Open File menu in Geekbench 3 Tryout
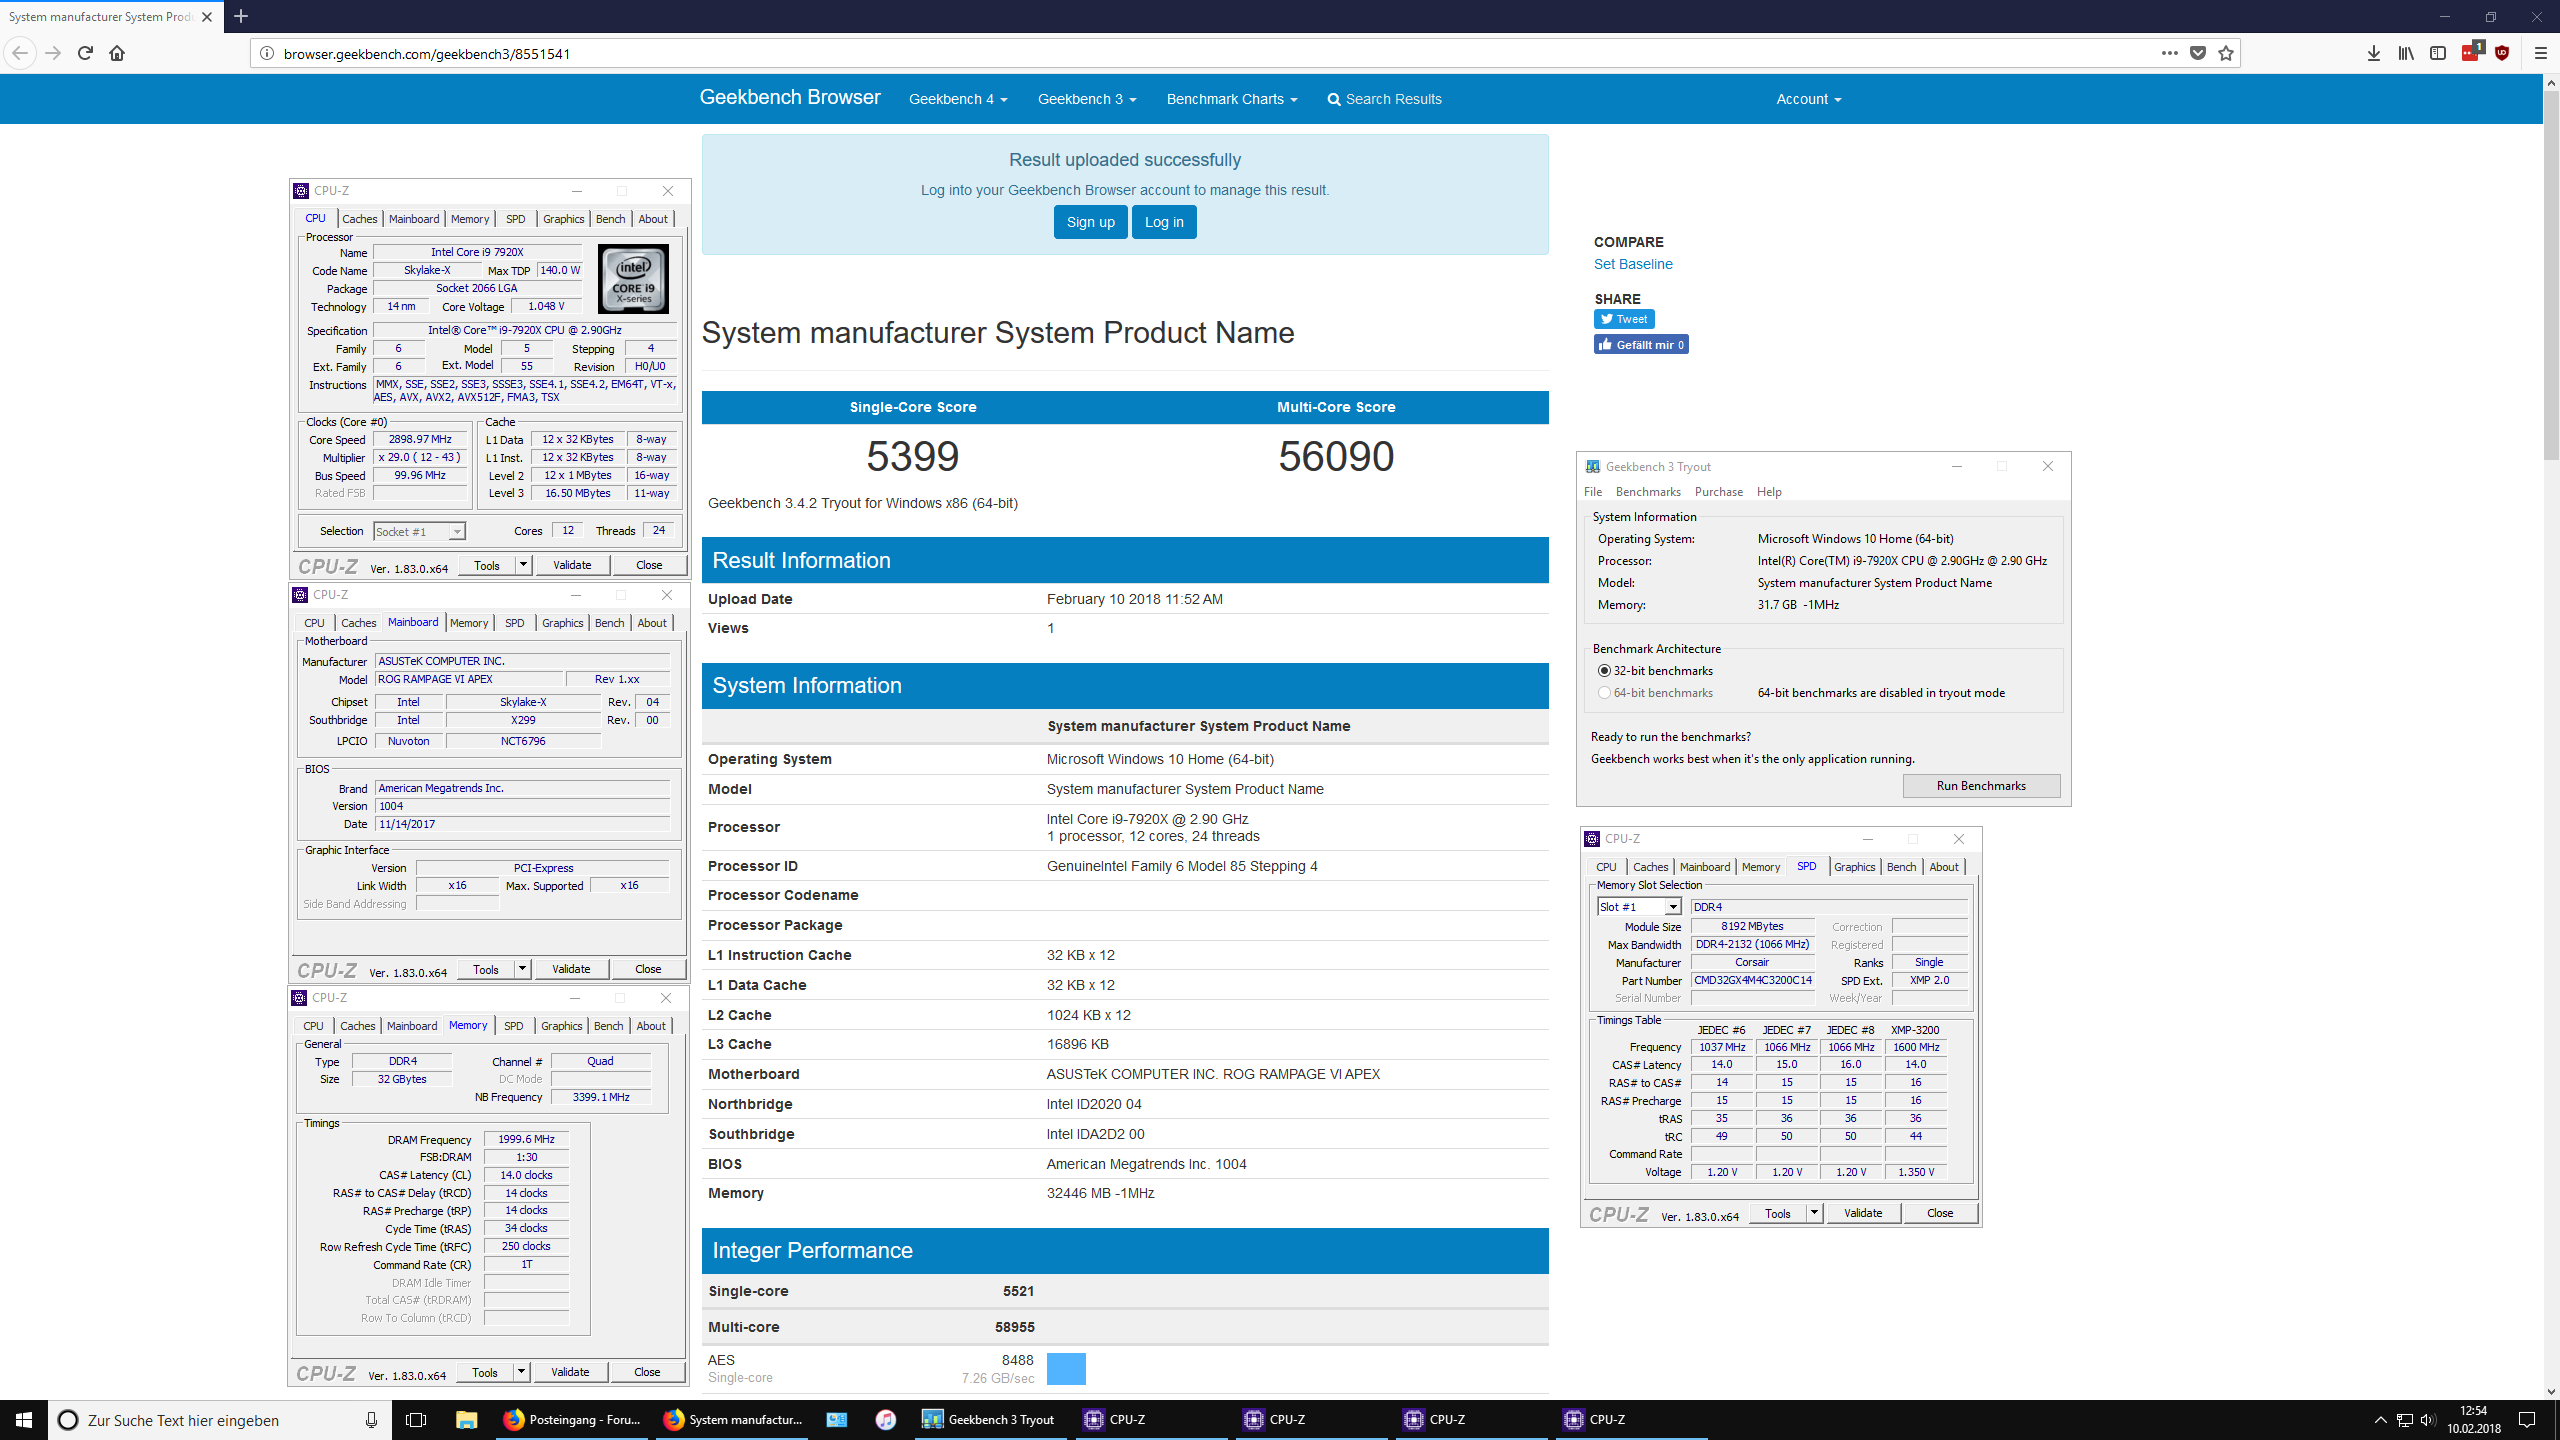The height and width of the screenshot is (1440, 2560). (1593, 492)
